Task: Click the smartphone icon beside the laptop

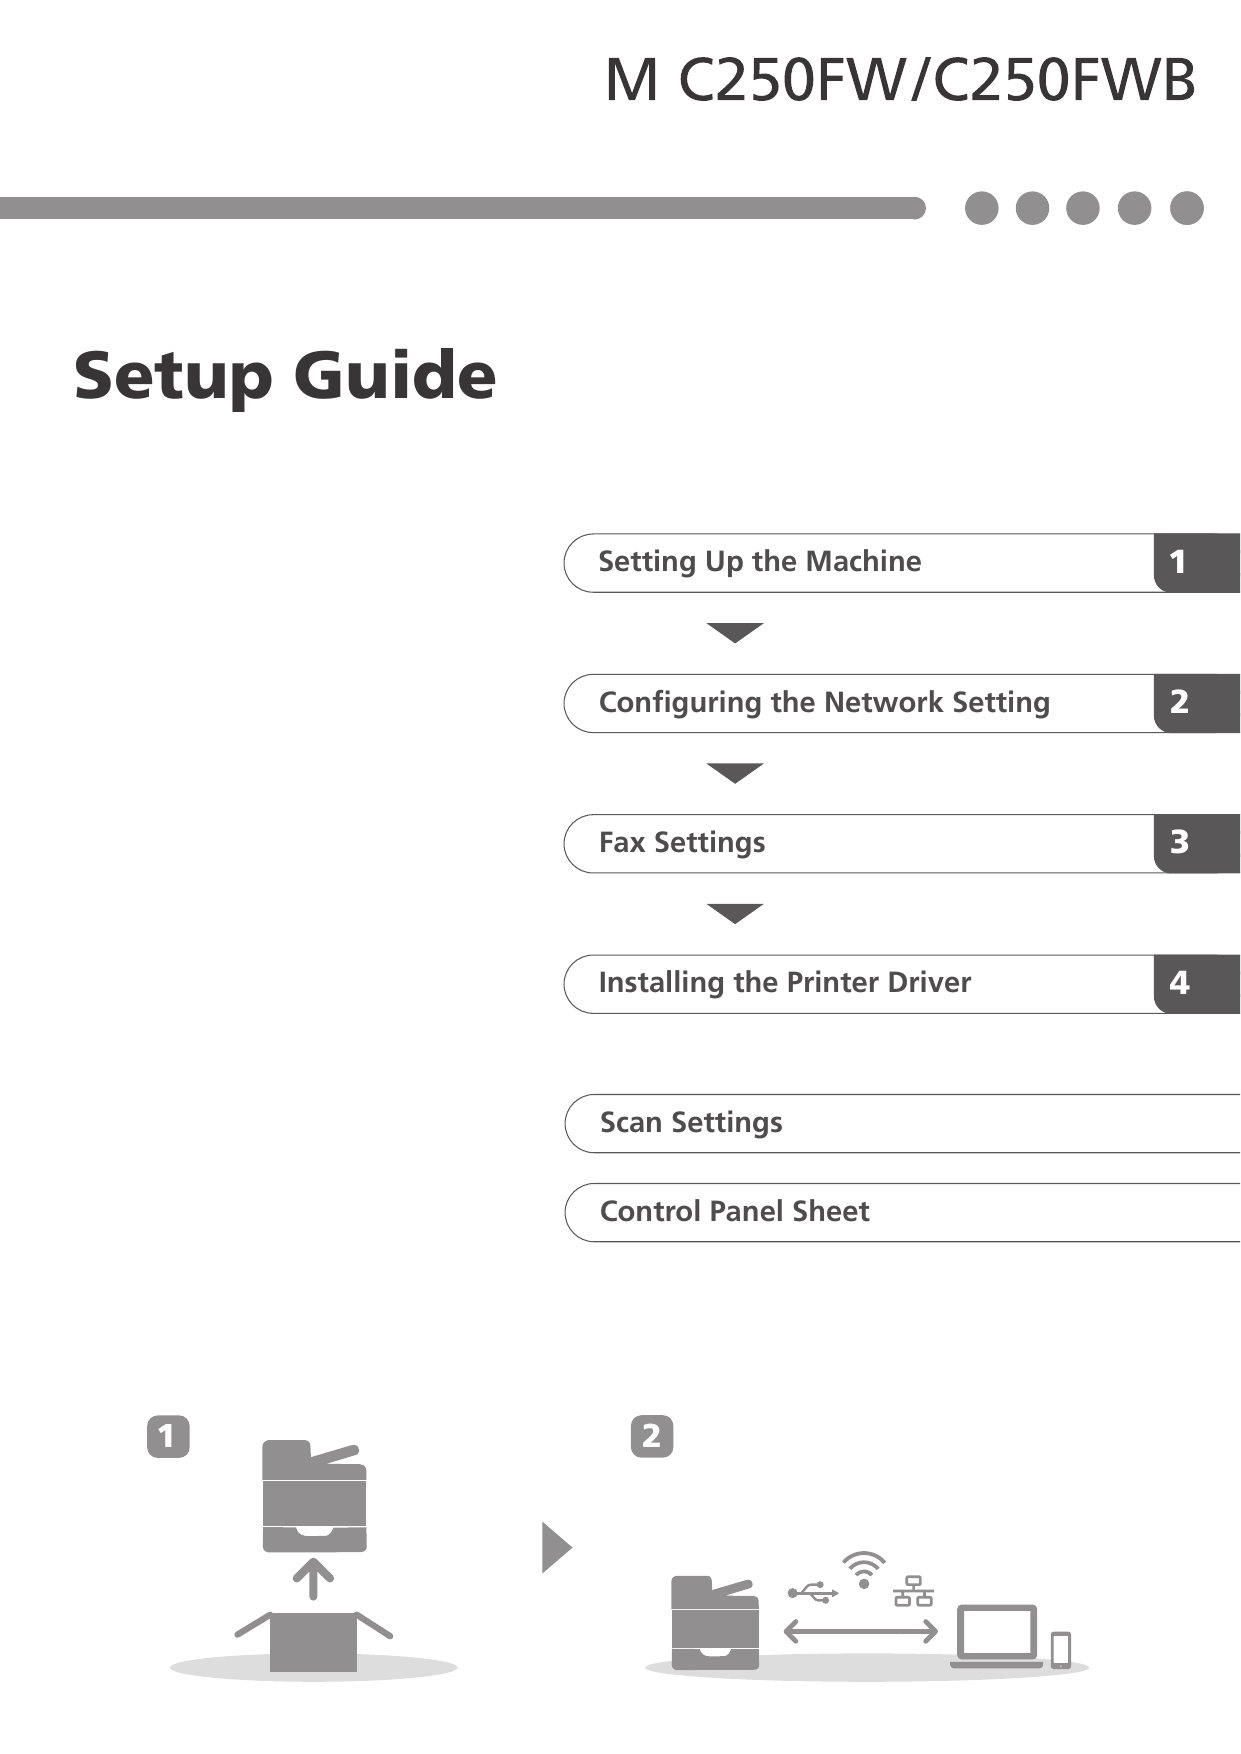Action: [x=1061, y=1649]
